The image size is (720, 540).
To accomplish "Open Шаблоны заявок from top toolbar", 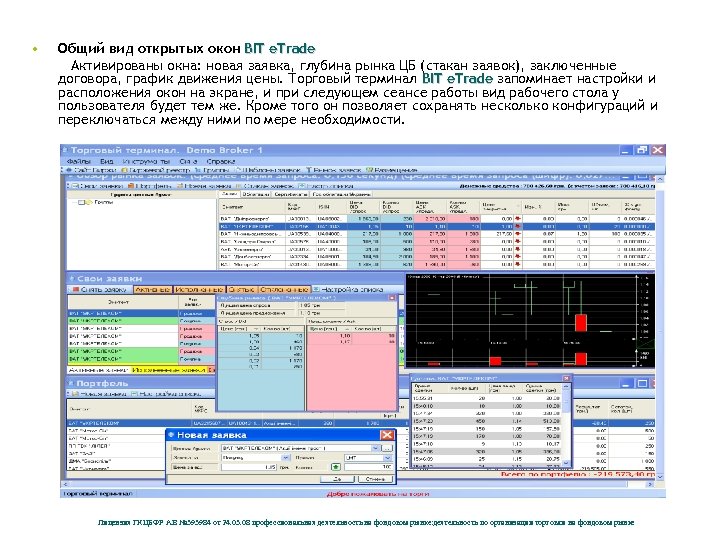I will [x=268, y=170].
